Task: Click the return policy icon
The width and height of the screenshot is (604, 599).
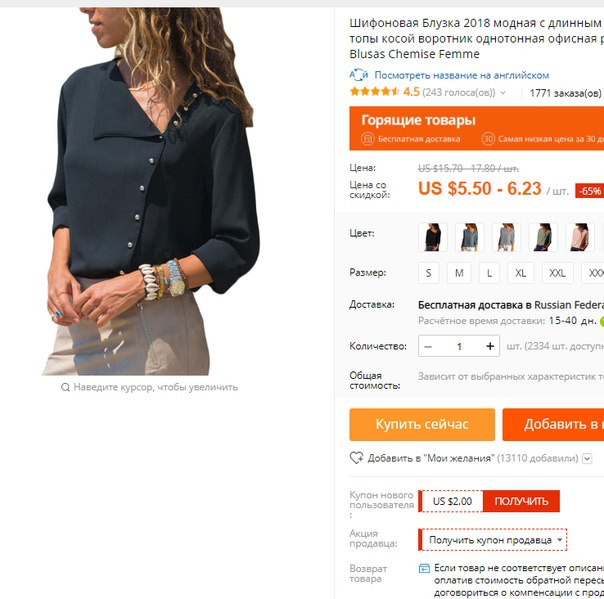Action: (424, 568)
